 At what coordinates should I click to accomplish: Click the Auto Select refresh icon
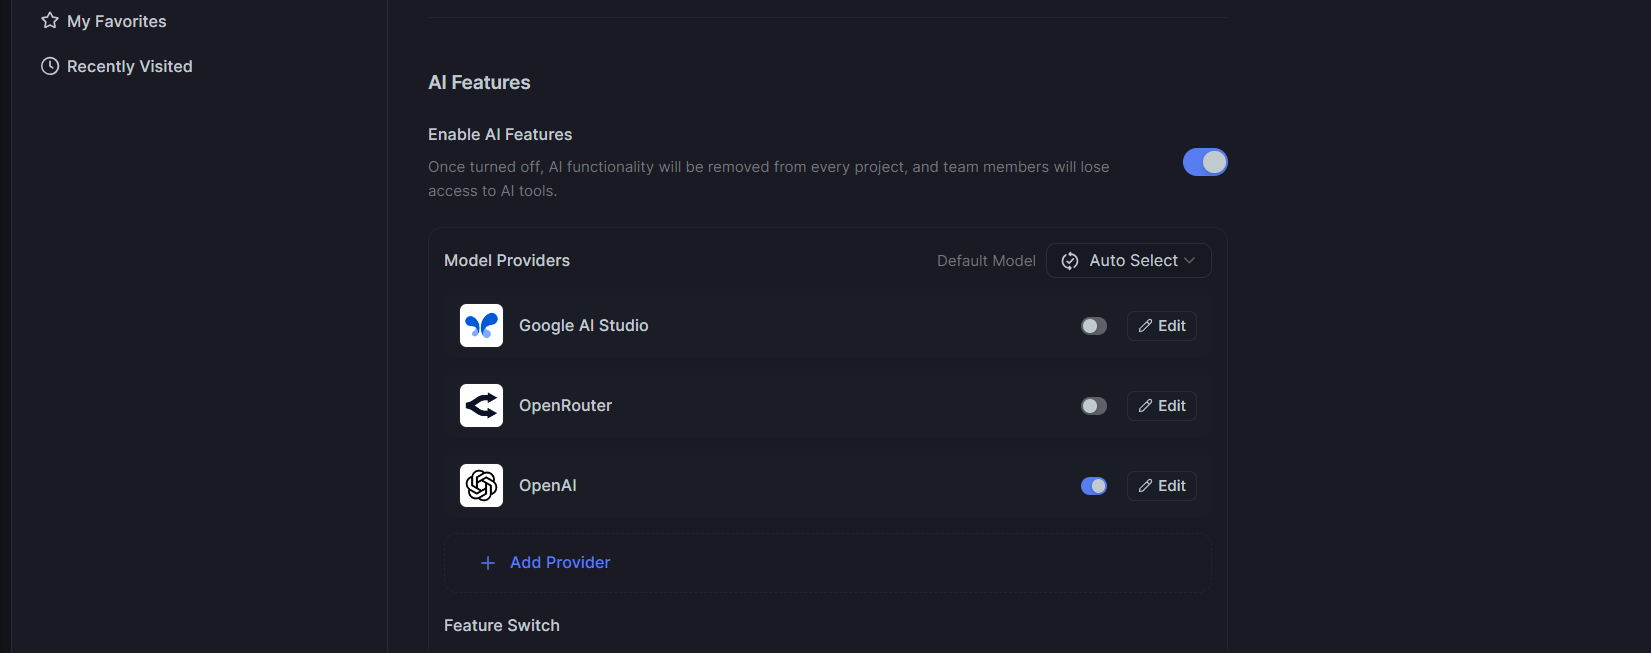[x=1070, y=261]
